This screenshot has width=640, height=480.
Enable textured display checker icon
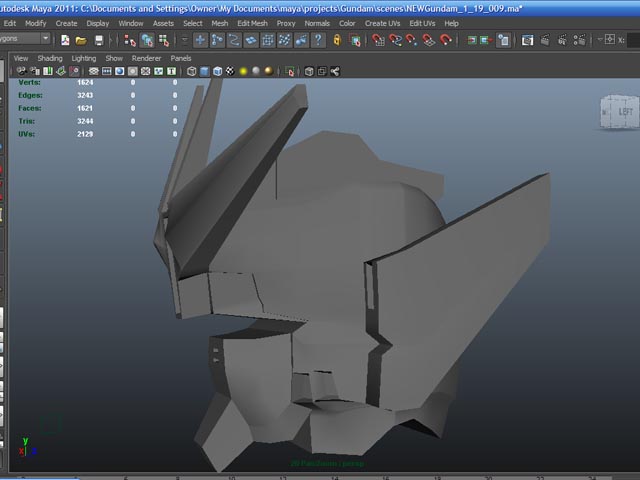pyautogui.click(x=230, y=71)
